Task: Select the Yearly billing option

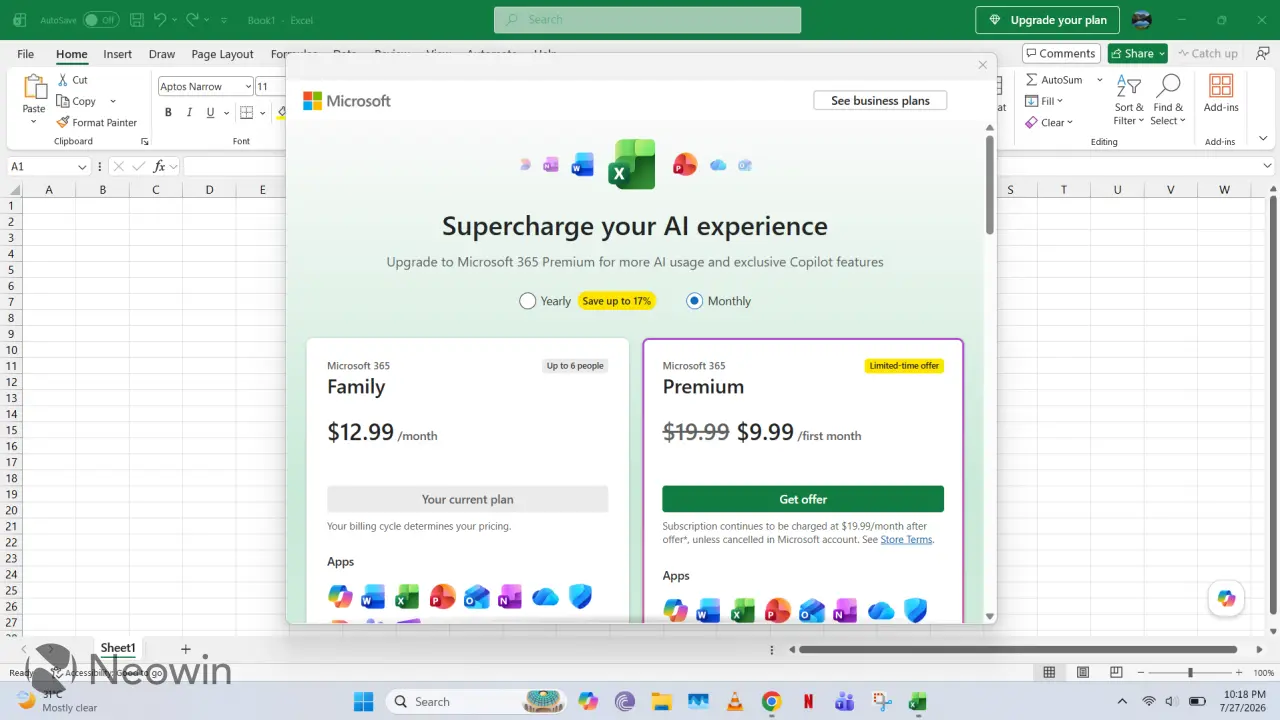Action: [528, 301]
